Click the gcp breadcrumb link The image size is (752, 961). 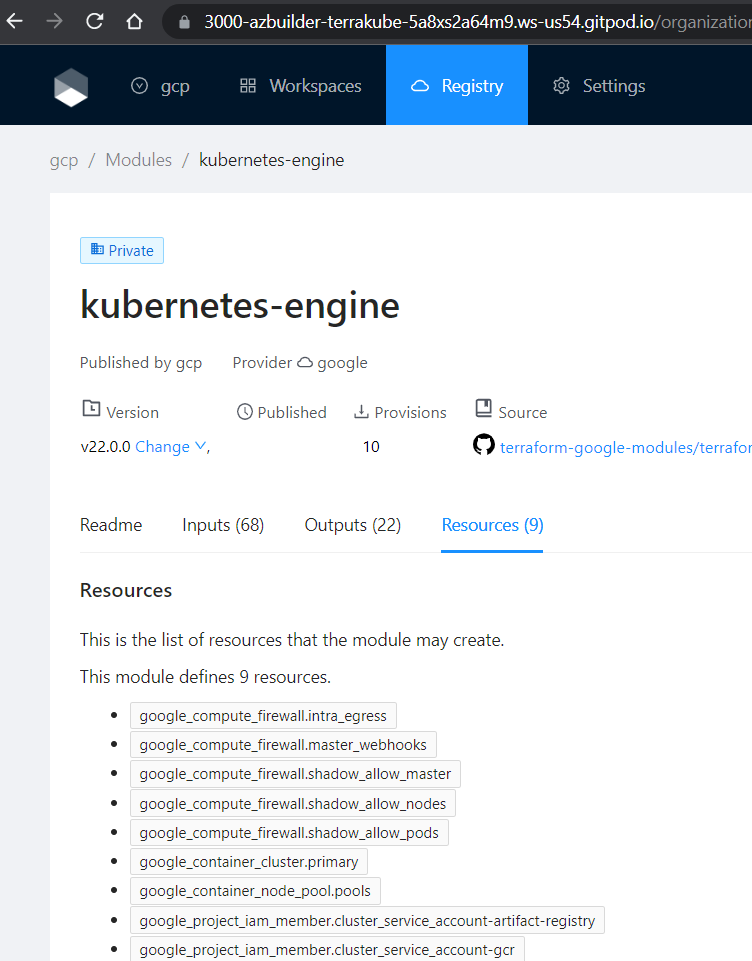(x=64, y=160)
